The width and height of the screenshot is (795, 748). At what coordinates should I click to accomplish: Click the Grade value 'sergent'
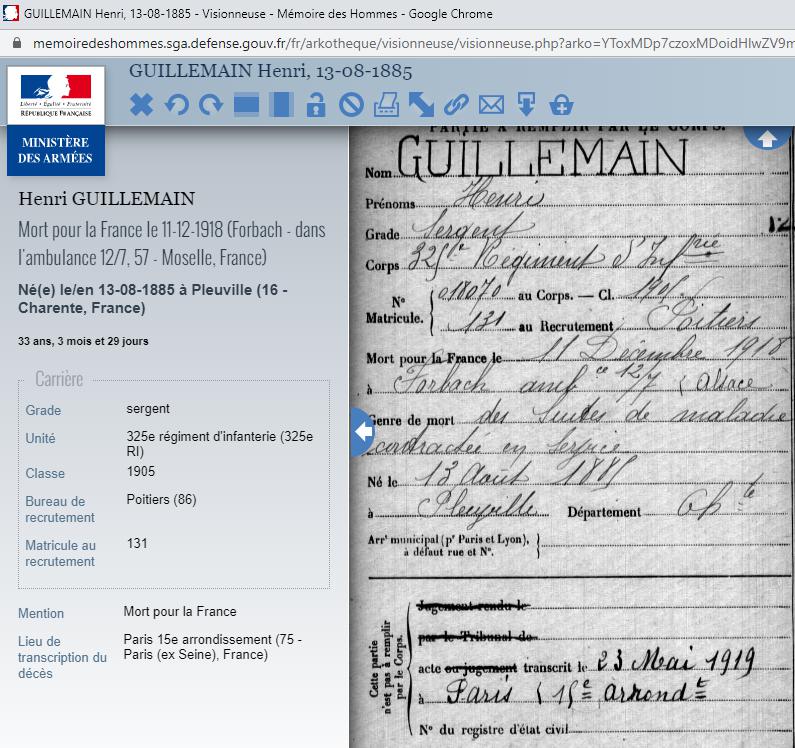148,409
